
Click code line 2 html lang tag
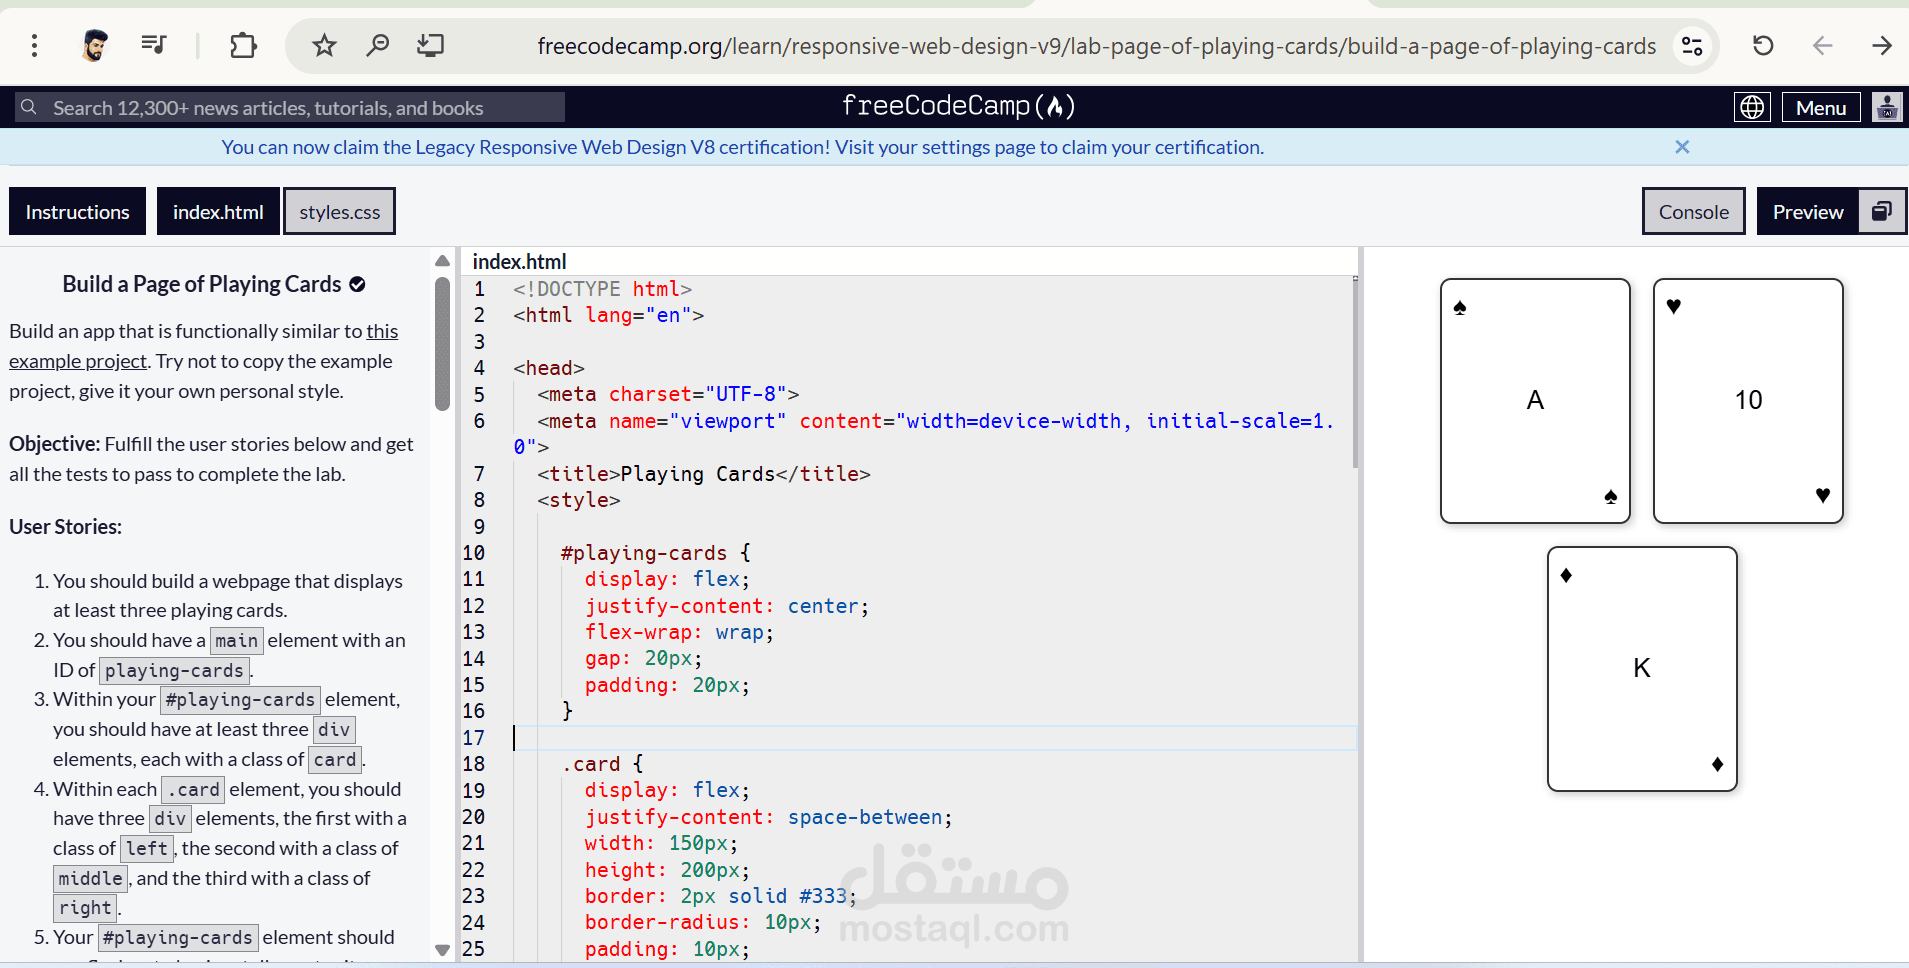pos(609,315)
